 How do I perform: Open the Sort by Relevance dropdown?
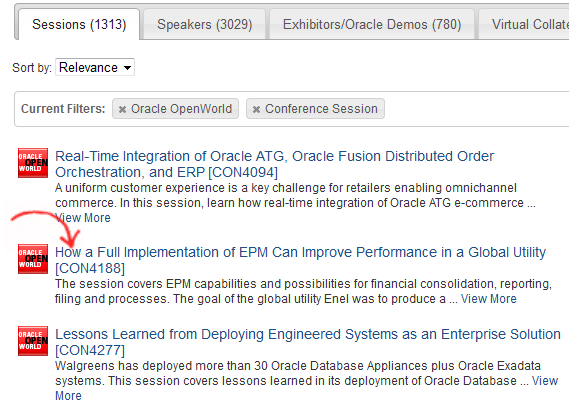(95, 67)
